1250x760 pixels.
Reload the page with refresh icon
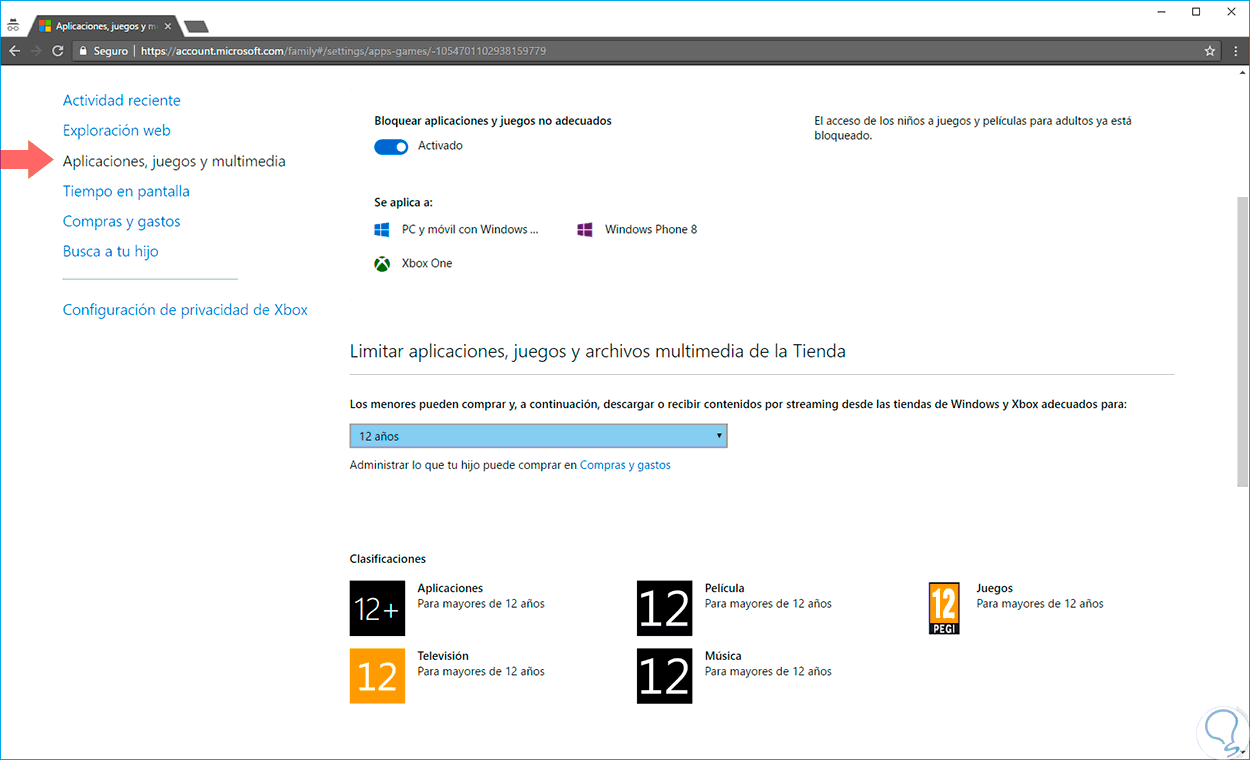point(58,51)
